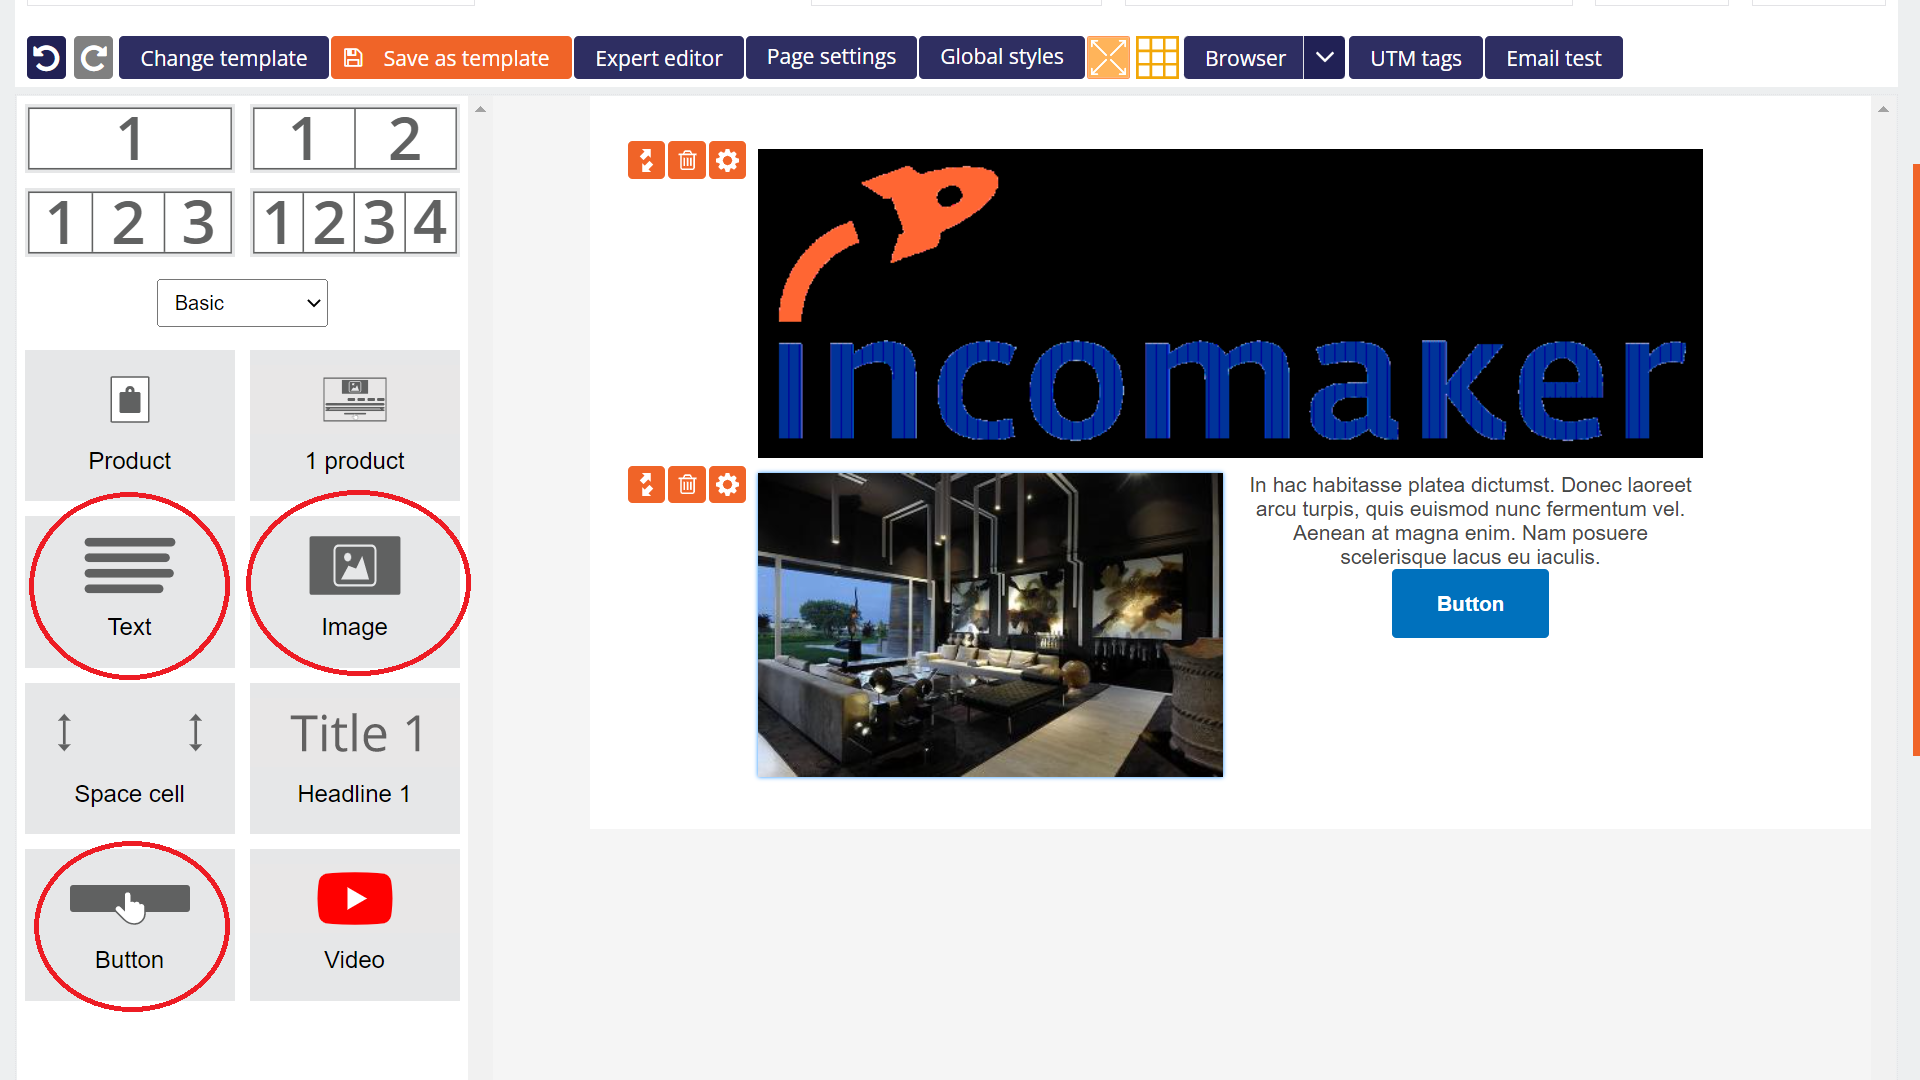Pick the Space cell block

pos(130,758)
